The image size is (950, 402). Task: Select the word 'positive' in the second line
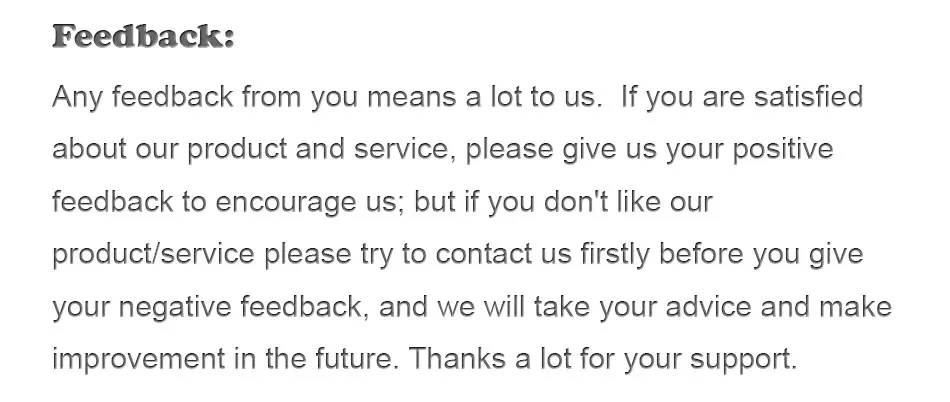coord(783,150)
